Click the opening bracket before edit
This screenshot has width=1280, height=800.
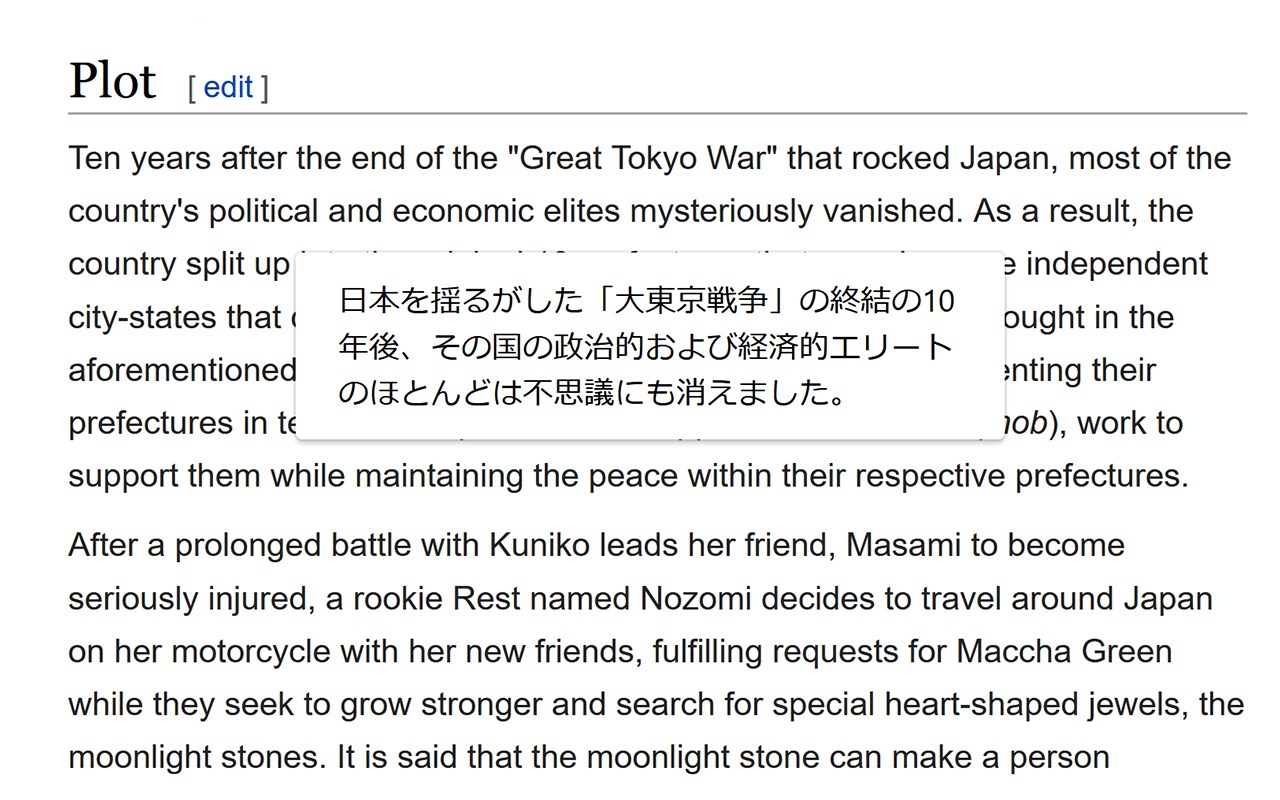point(191,88)
